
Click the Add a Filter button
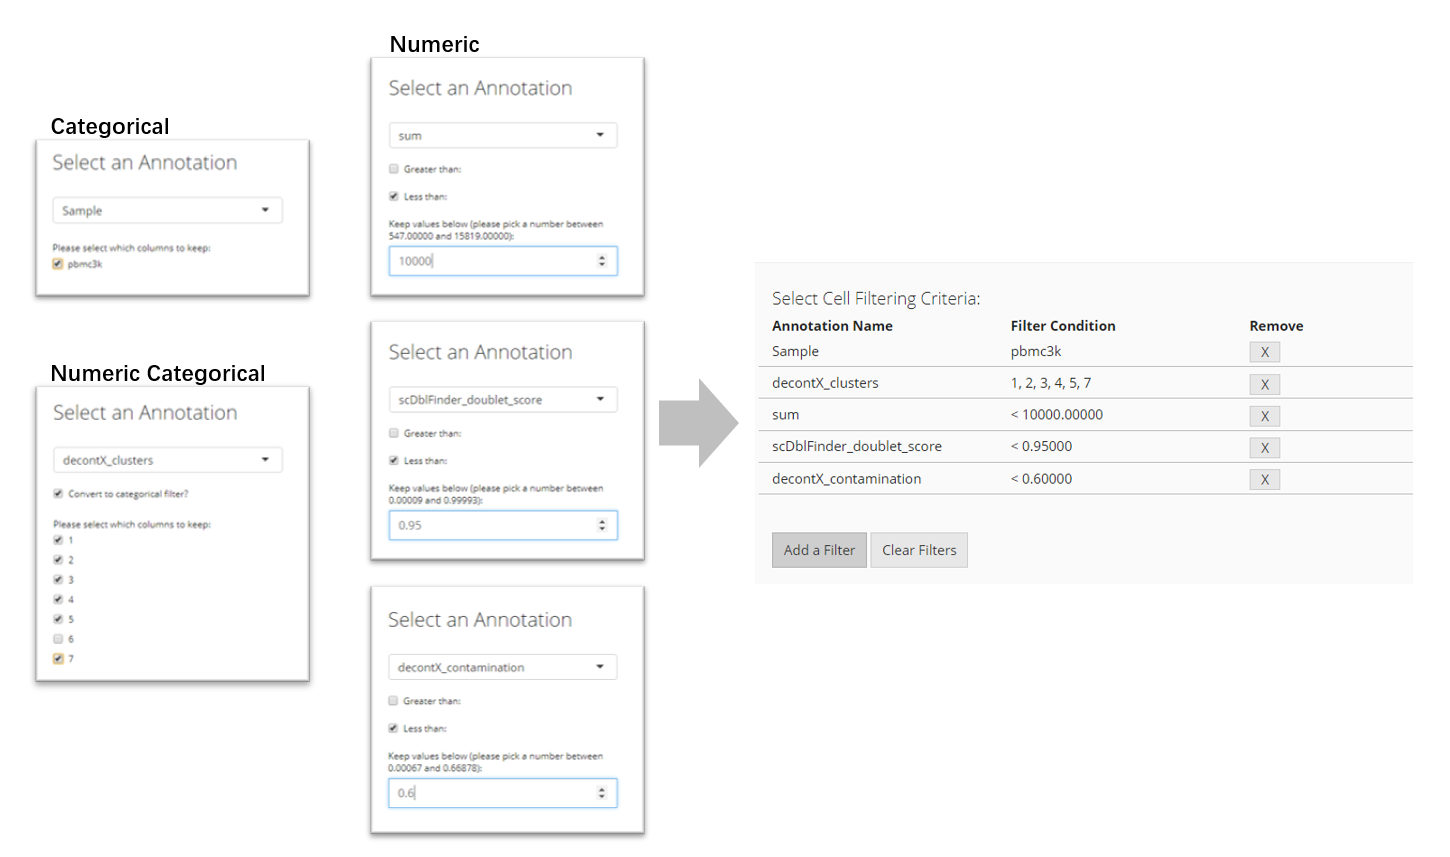(x=819, y=550)
